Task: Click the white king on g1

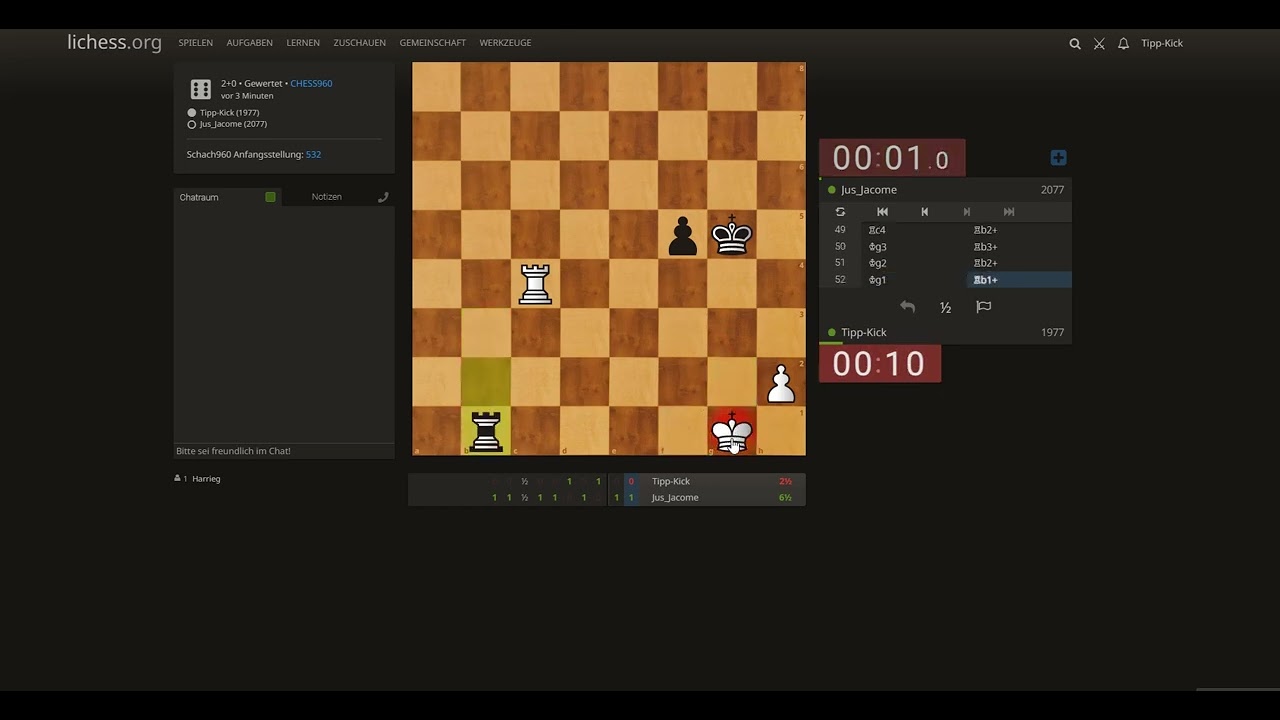Action: (x=732, y=432)
